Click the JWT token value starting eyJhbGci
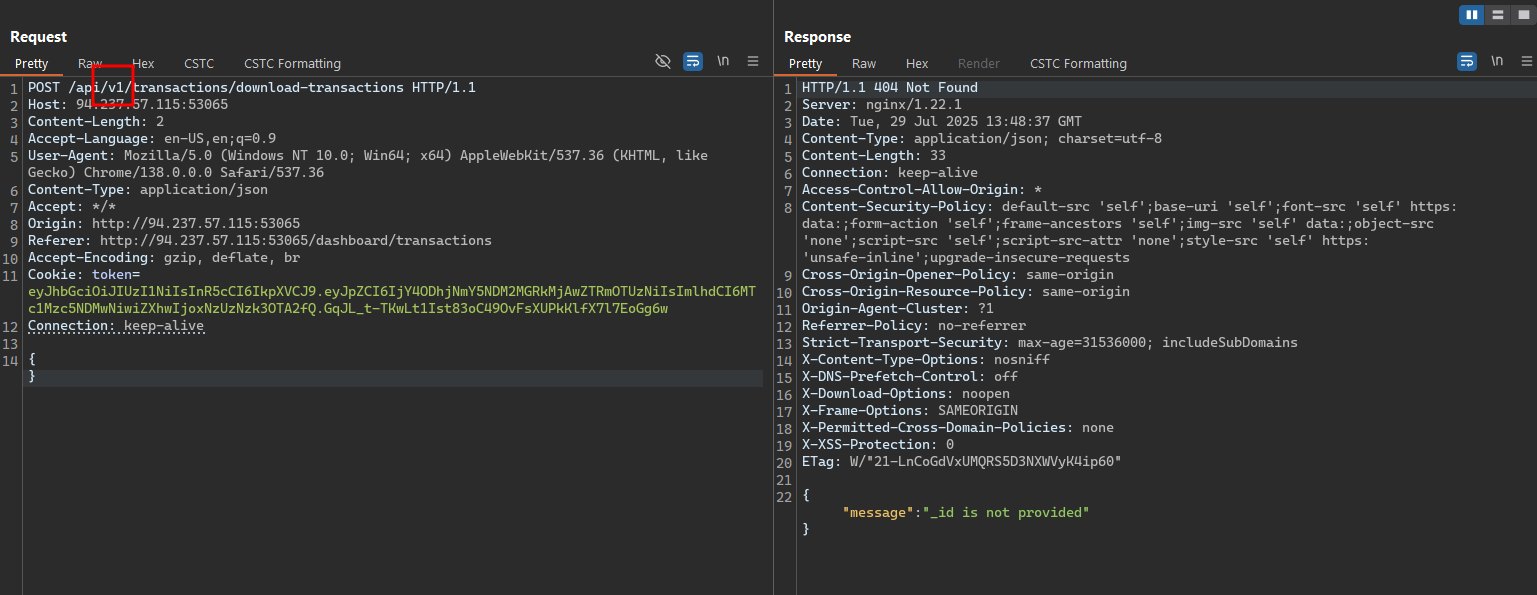This screenshot has height=595, width=1537. coord(392,300)
